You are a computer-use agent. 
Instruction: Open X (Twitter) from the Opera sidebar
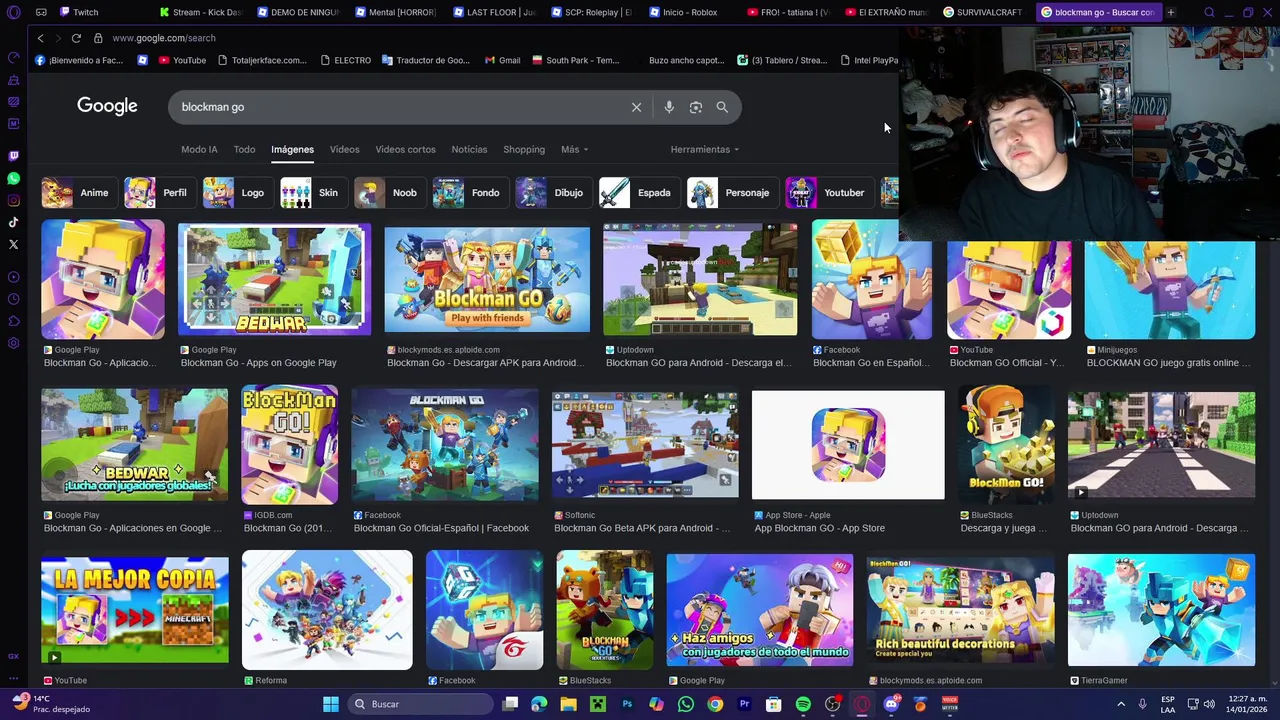(13, 244)
